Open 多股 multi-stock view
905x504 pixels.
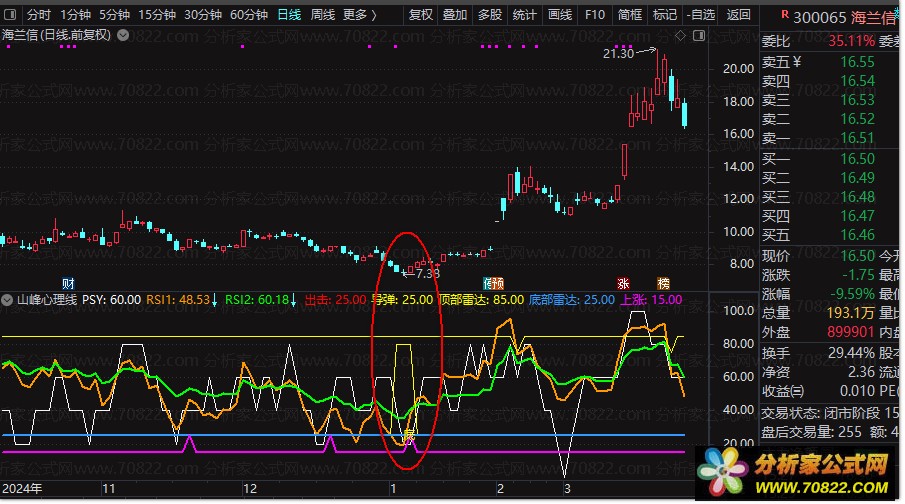coord(490,14)
